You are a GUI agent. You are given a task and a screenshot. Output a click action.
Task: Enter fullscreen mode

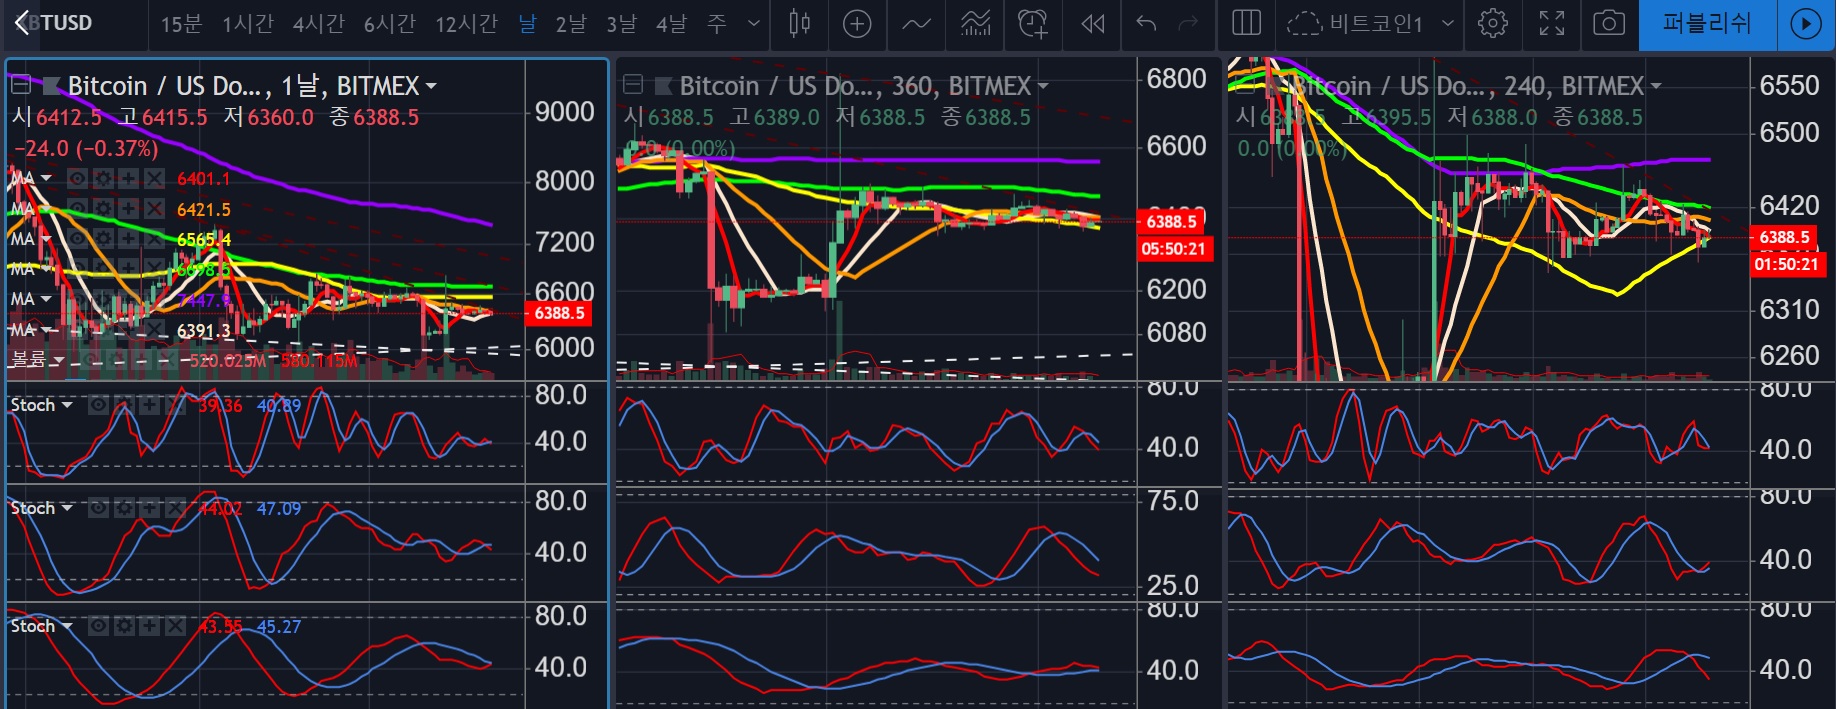pyautogui.click(x=1551, y=24)
